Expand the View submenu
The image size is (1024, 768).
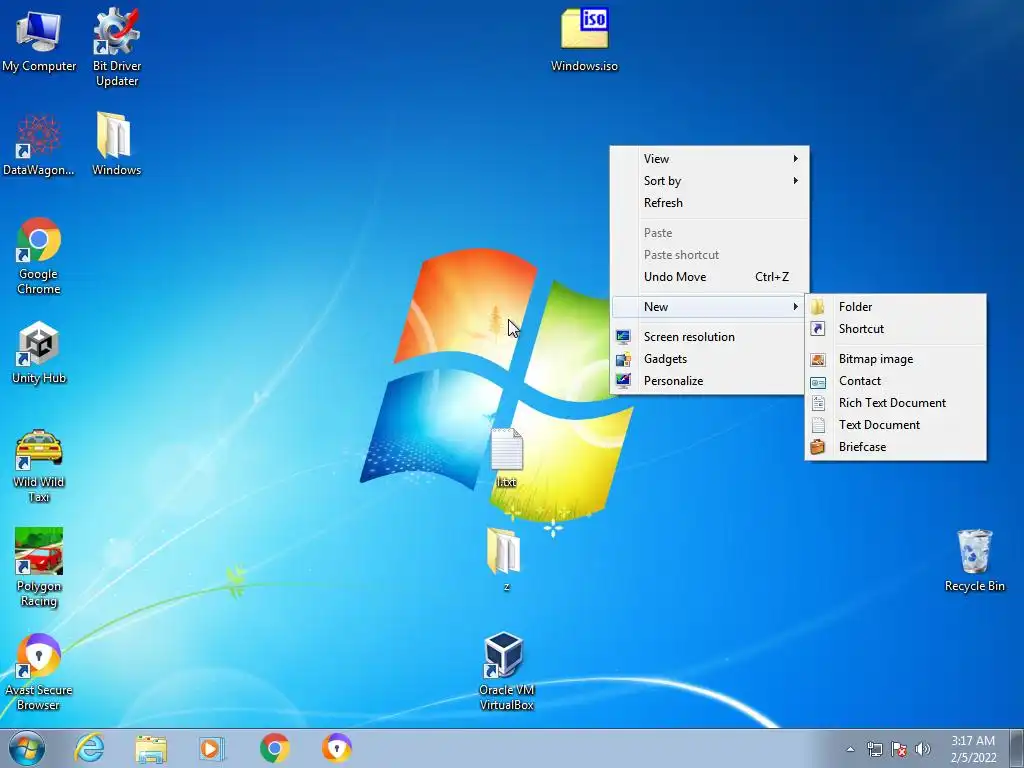click(709, 159)
